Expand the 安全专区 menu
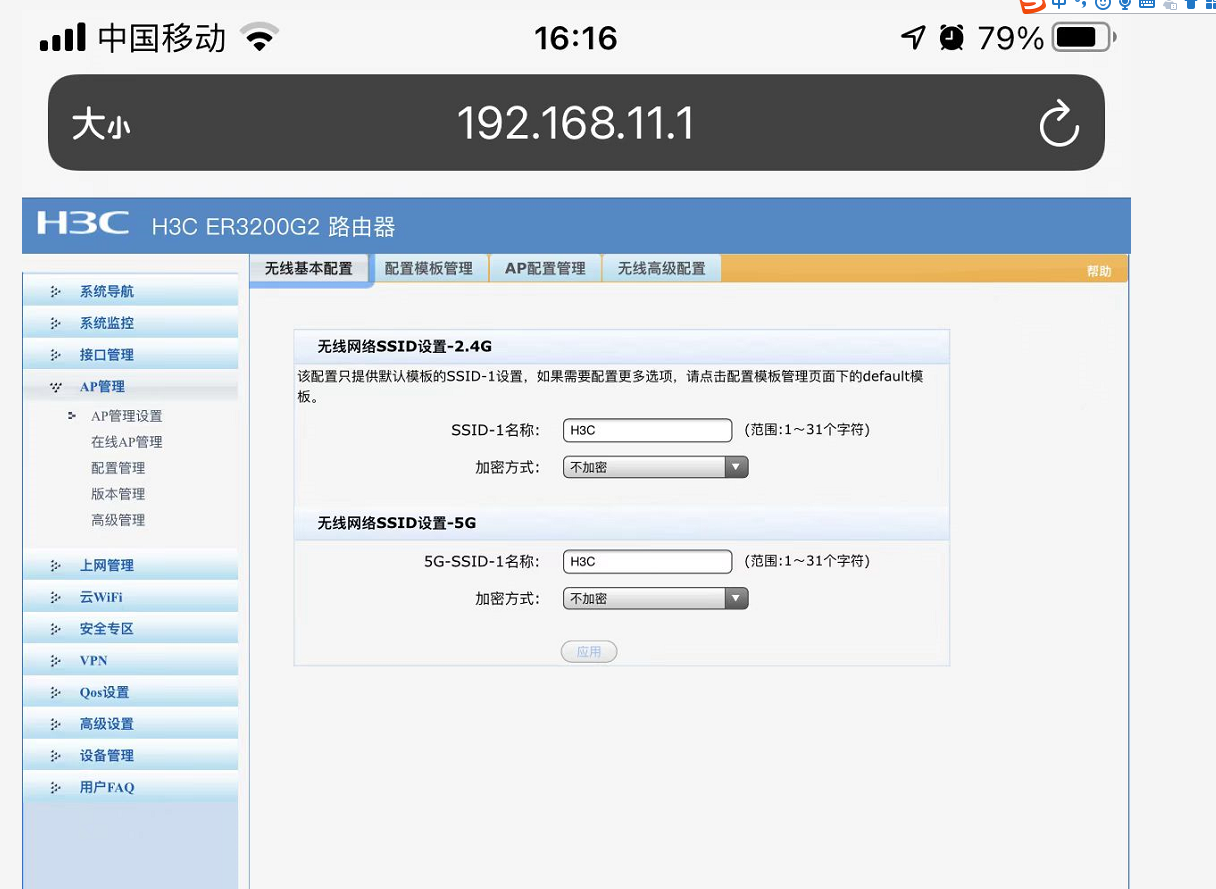This screenshot has height=889, width=1216. (x=130, y=629)
